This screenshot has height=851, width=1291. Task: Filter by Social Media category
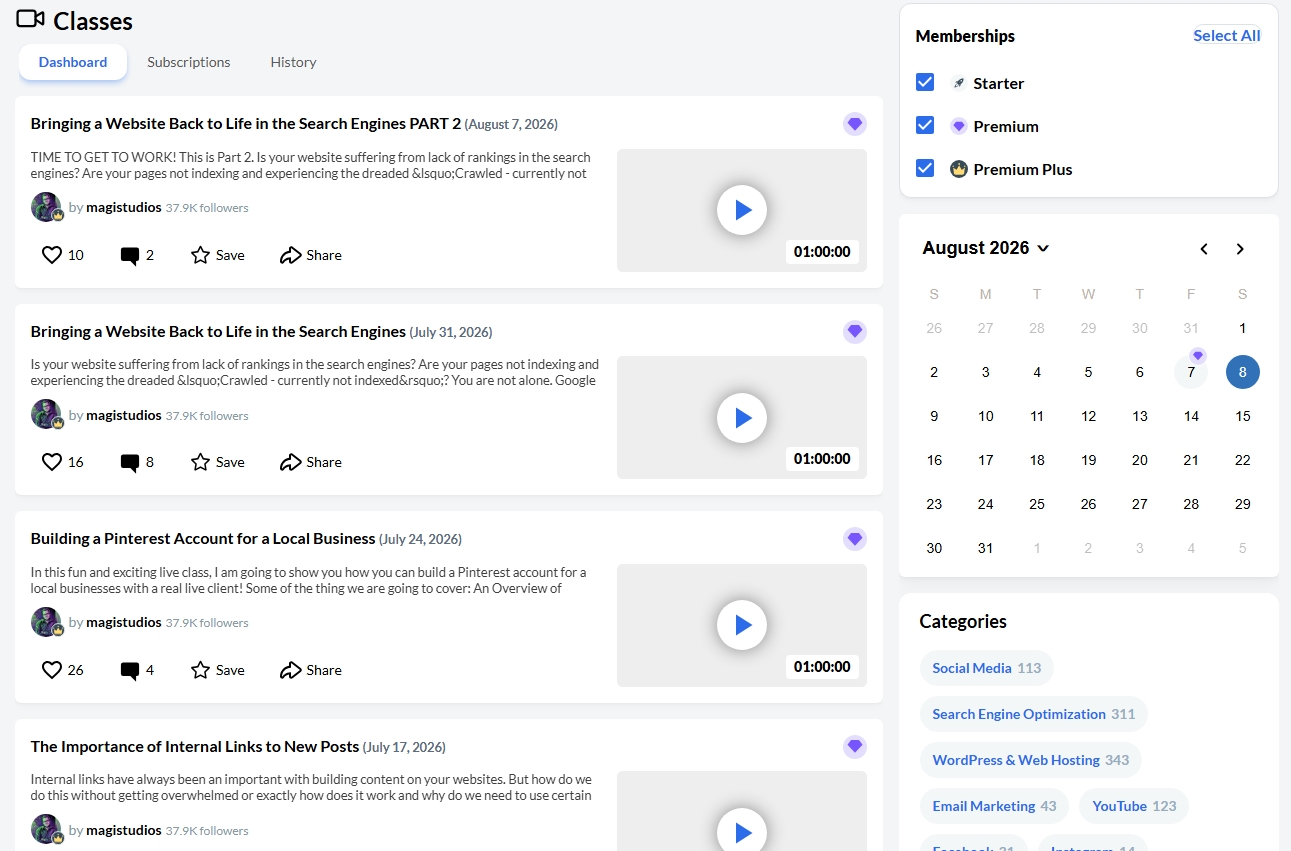click(987, 668)
